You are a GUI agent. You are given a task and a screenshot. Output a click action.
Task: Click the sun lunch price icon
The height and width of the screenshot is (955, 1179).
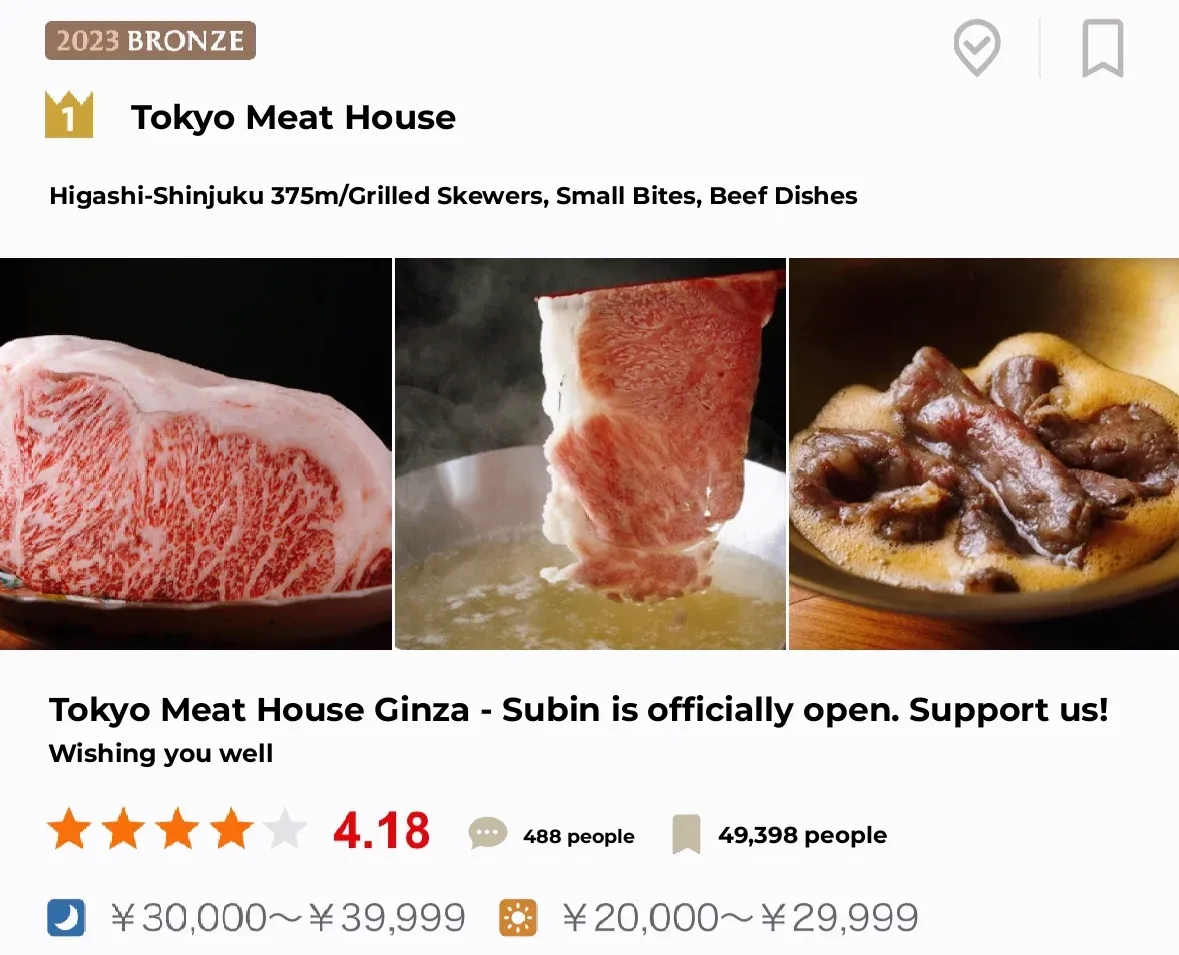tap(516, 916)
